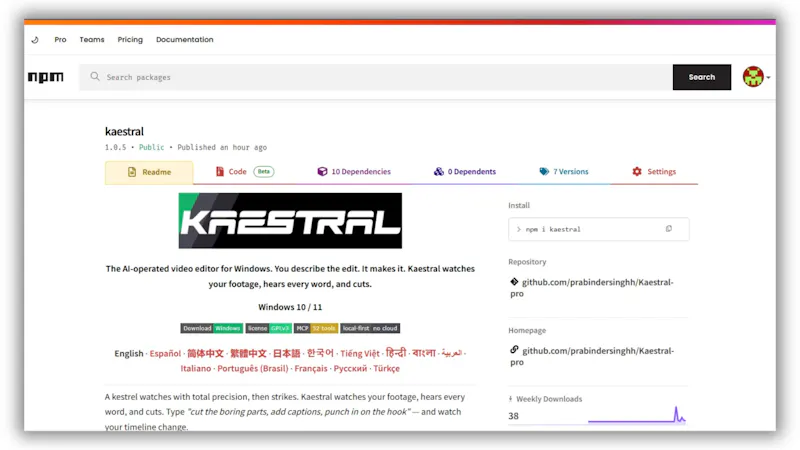The image size is (800, 450).
Task: Click the Public label
Action: [x=152, y=147]
